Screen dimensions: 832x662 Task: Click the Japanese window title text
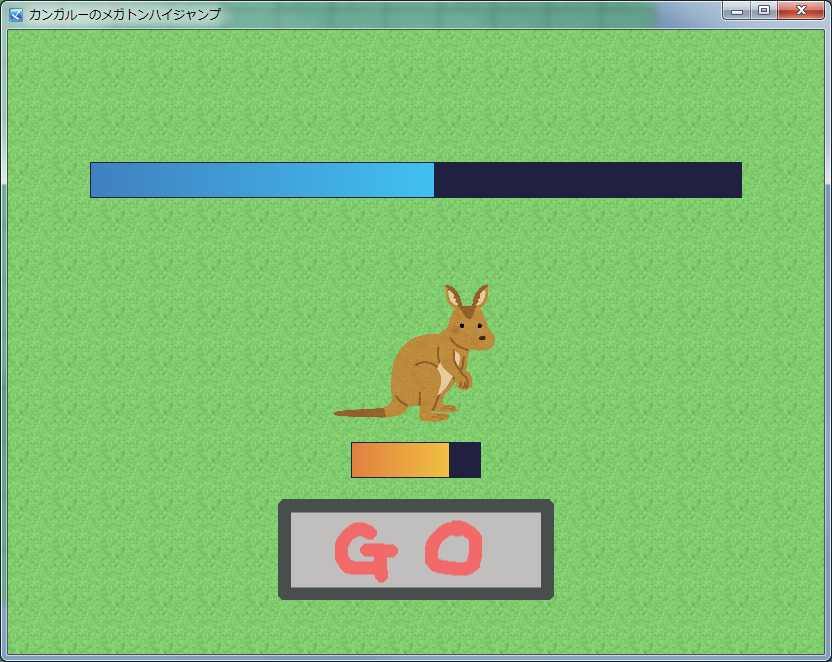click(124, 14)
